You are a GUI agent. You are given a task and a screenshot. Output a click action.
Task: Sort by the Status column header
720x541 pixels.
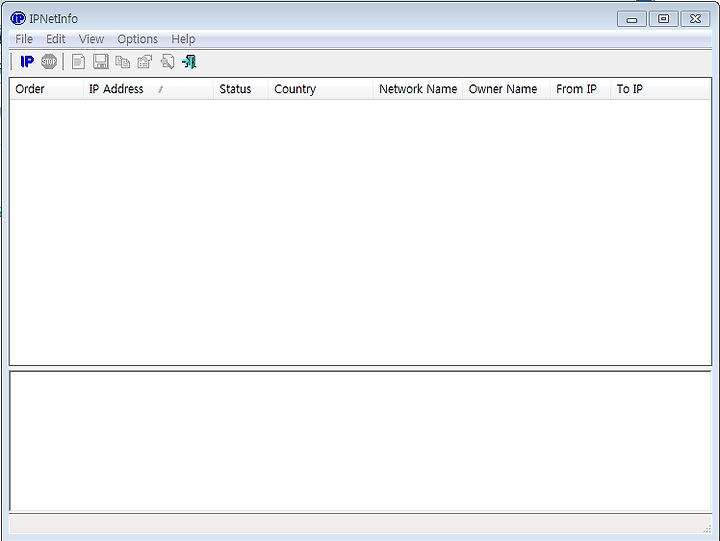[x=241, y=89]
